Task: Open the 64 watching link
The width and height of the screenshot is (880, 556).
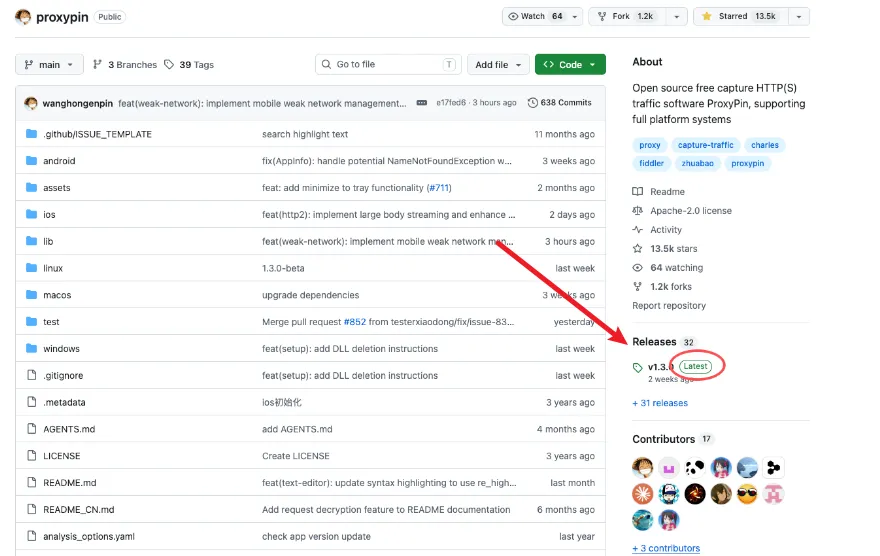Action: 676,268
